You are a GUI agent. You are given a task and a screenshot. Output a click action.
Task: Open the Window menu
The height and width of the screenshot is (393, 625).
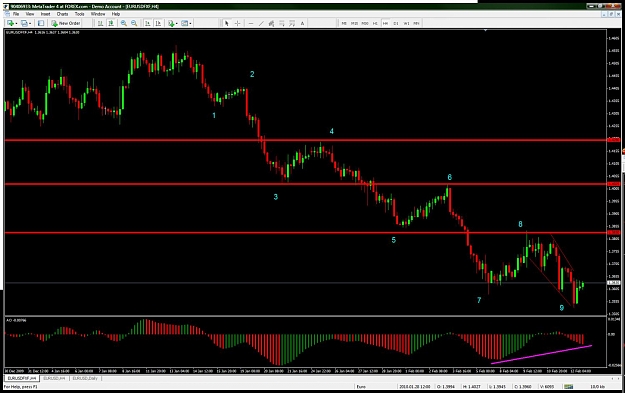point(98,14)
